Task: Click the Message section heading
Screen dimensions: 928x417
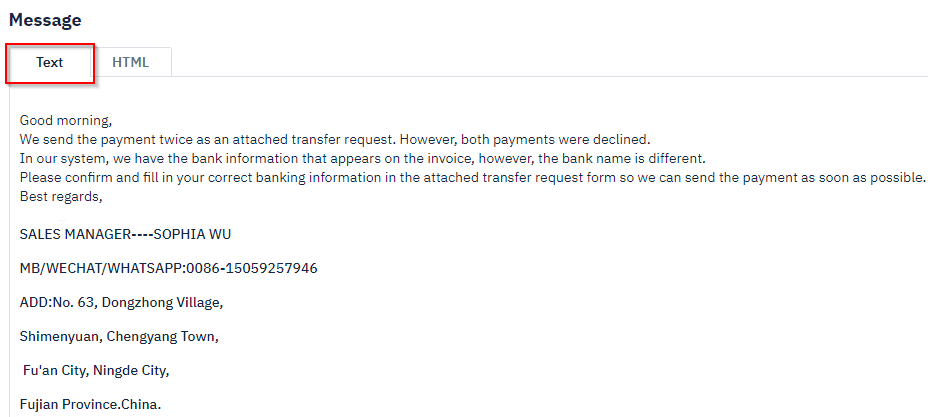Action: click(x=45, y=20)
